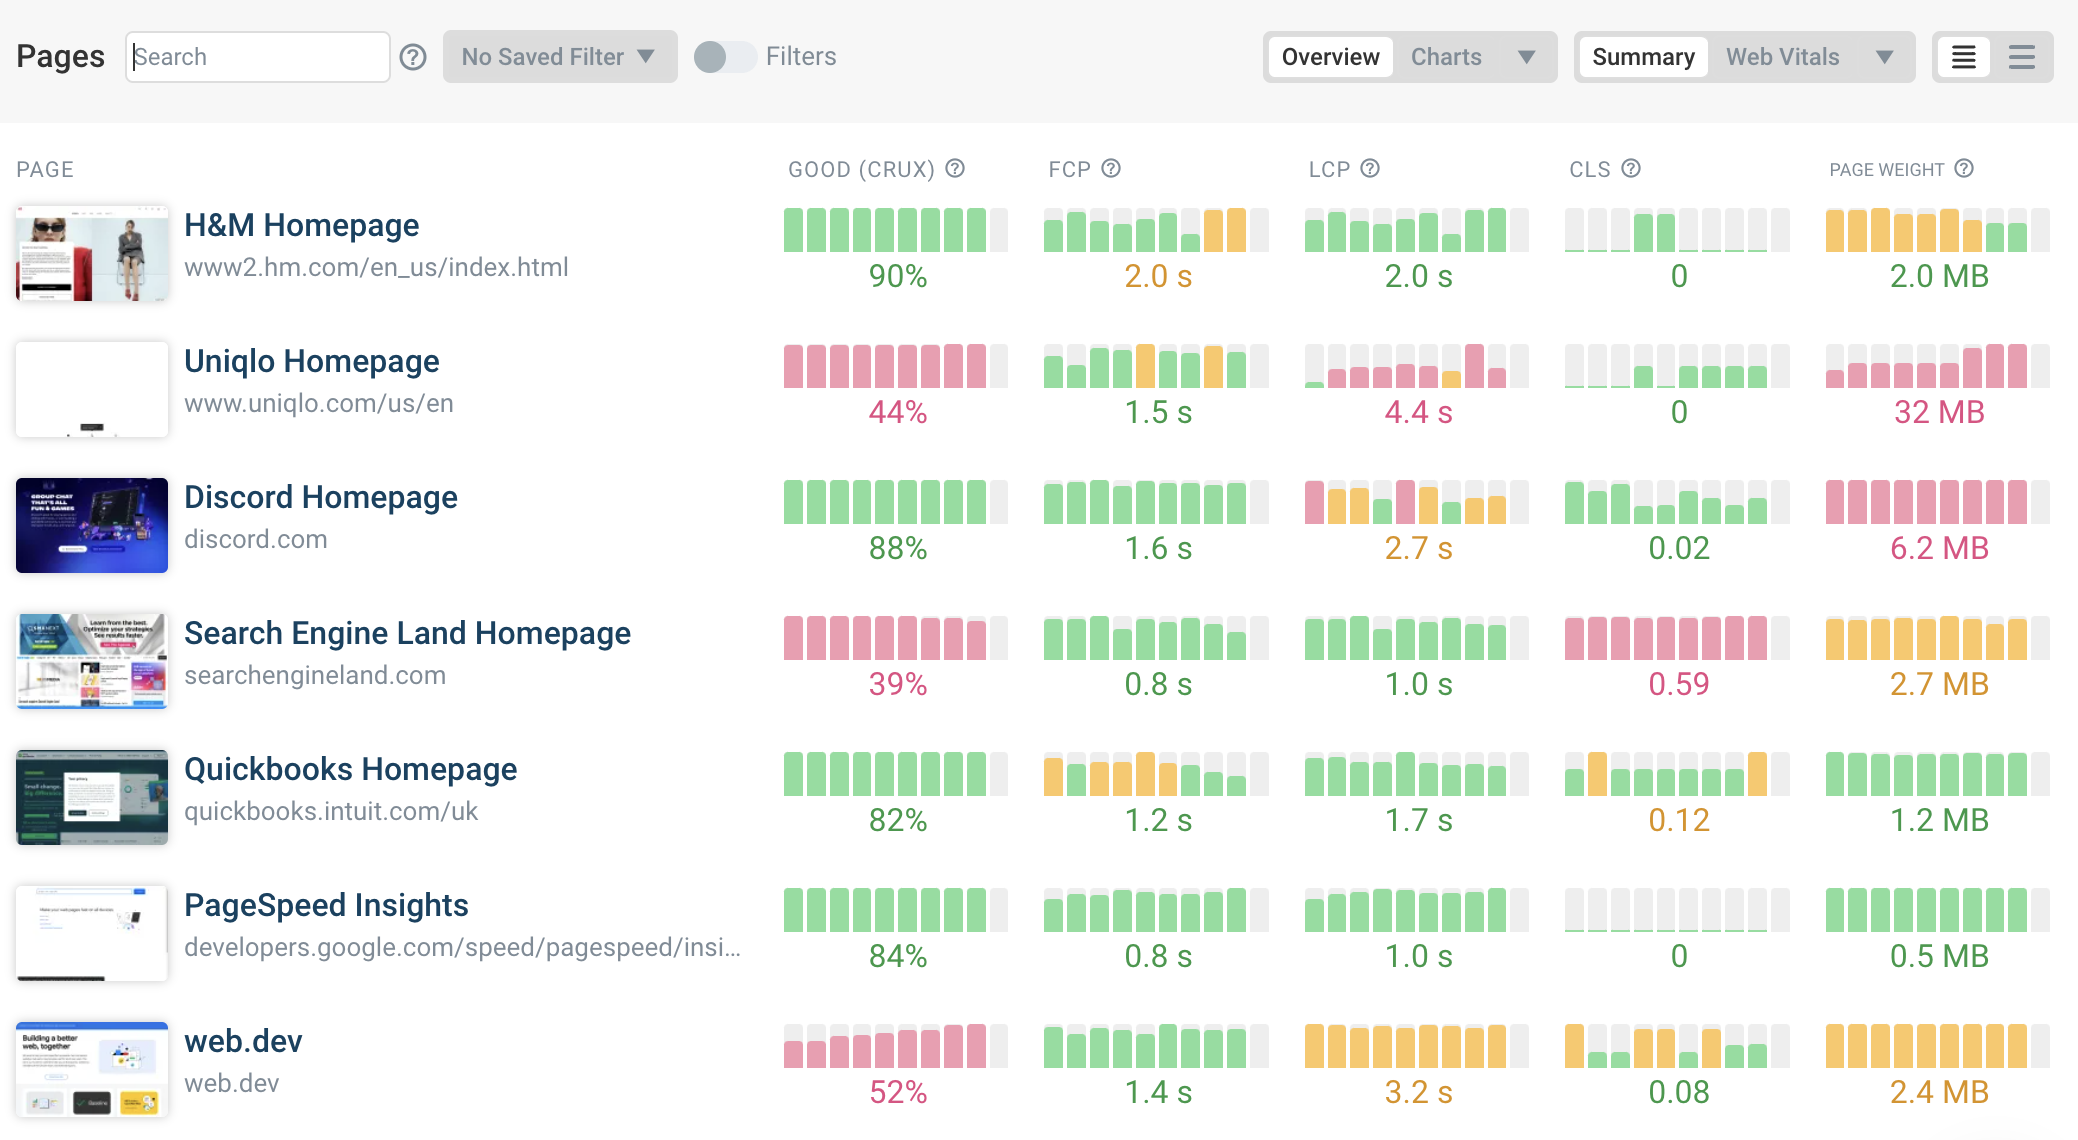The height and width of the screenshot is (1140, 2078).
Task: Click the search help question mark icon
Action: pos(413,57)
